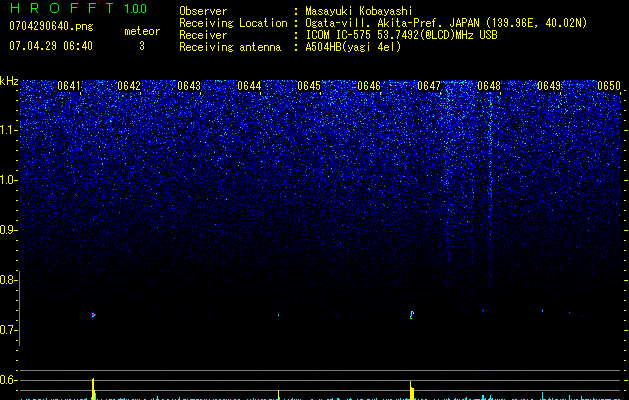Viewport: 629px width, 400px height.
Task: Click the Receiving antenna label
Action: click(230, 47)
